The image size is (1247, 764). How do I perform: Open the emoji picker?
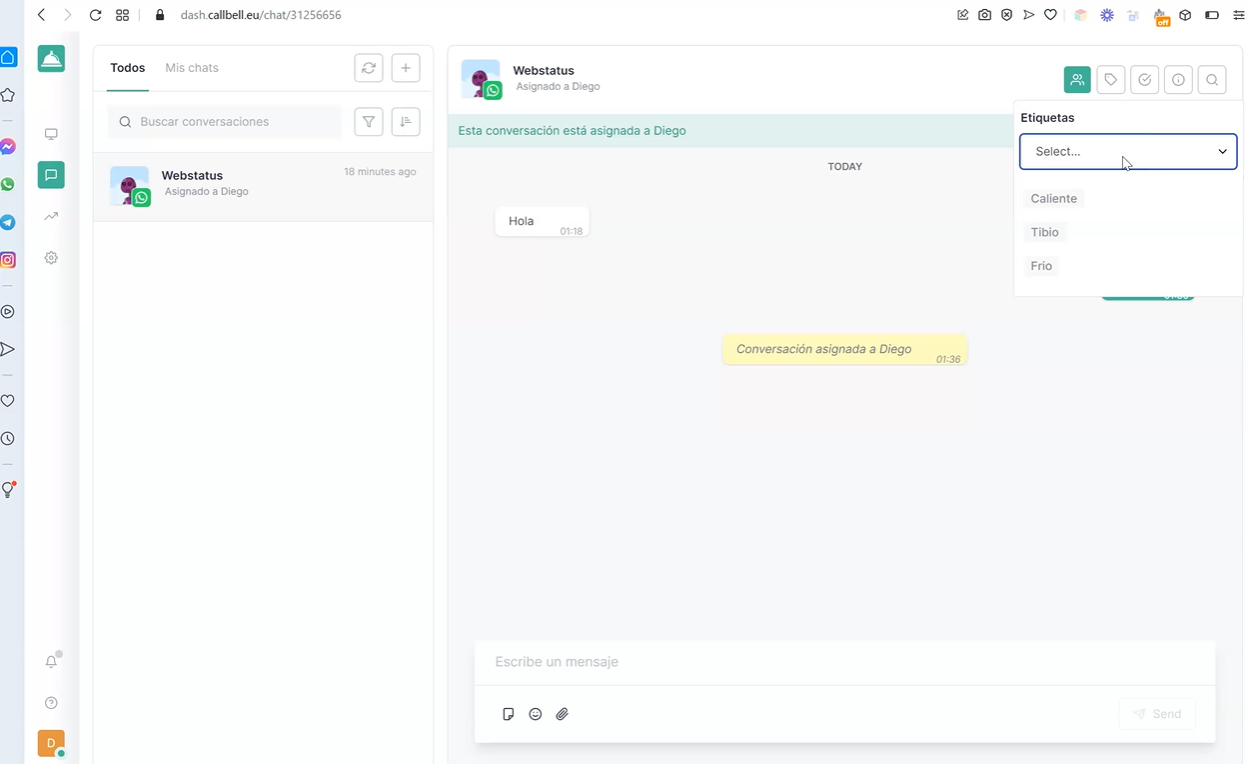[x=535, y=714]
